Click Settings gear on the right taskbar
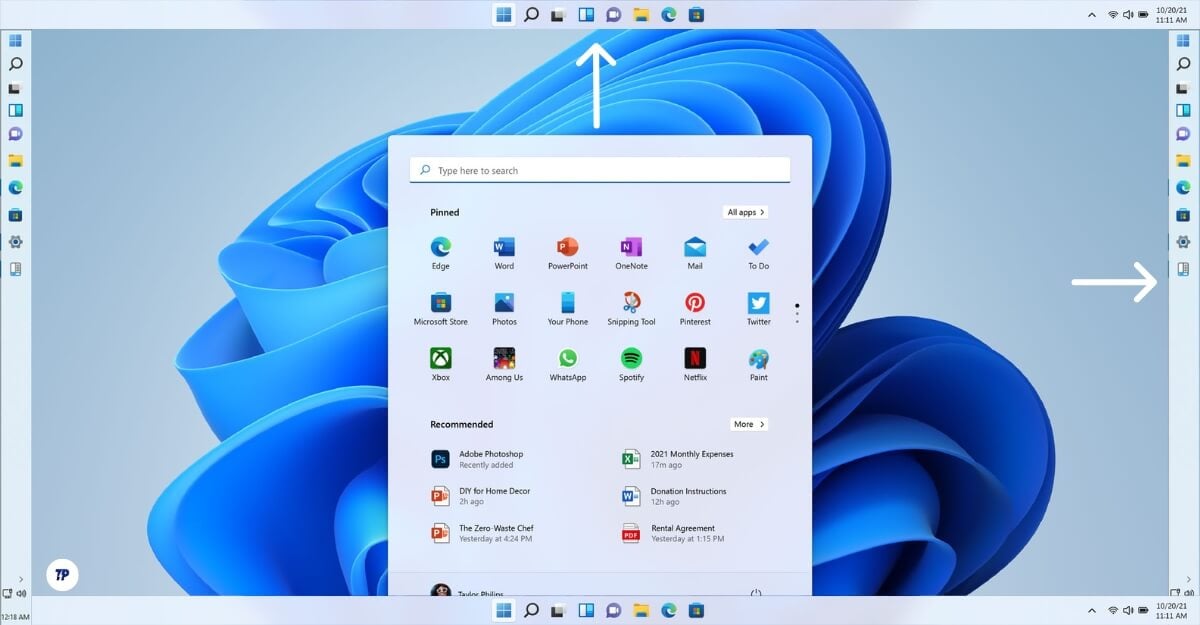 click(x=1183, y=242)
